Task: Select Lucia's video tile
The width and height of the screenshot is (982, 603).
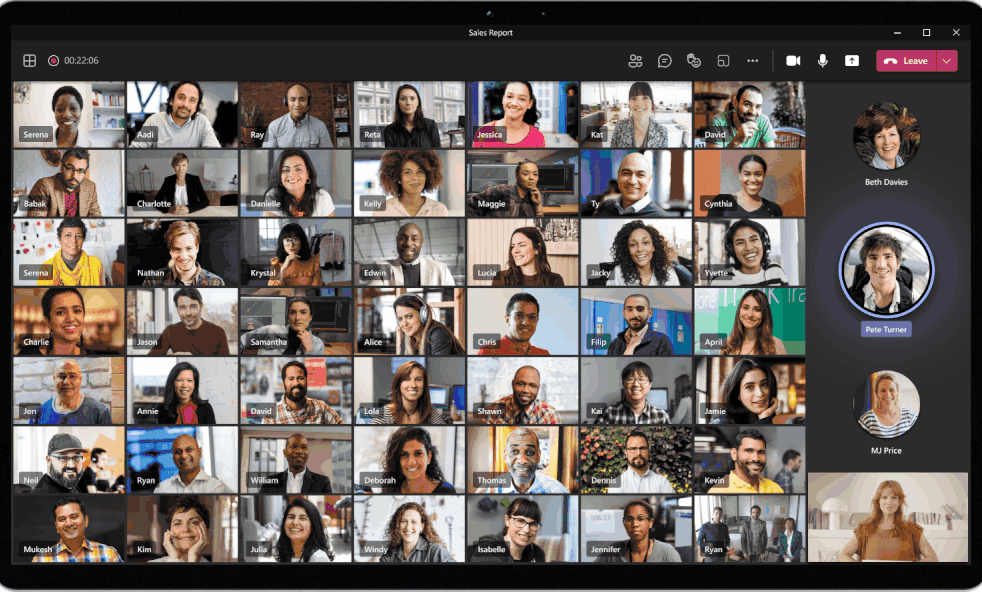Action: [x=522, y=252]
